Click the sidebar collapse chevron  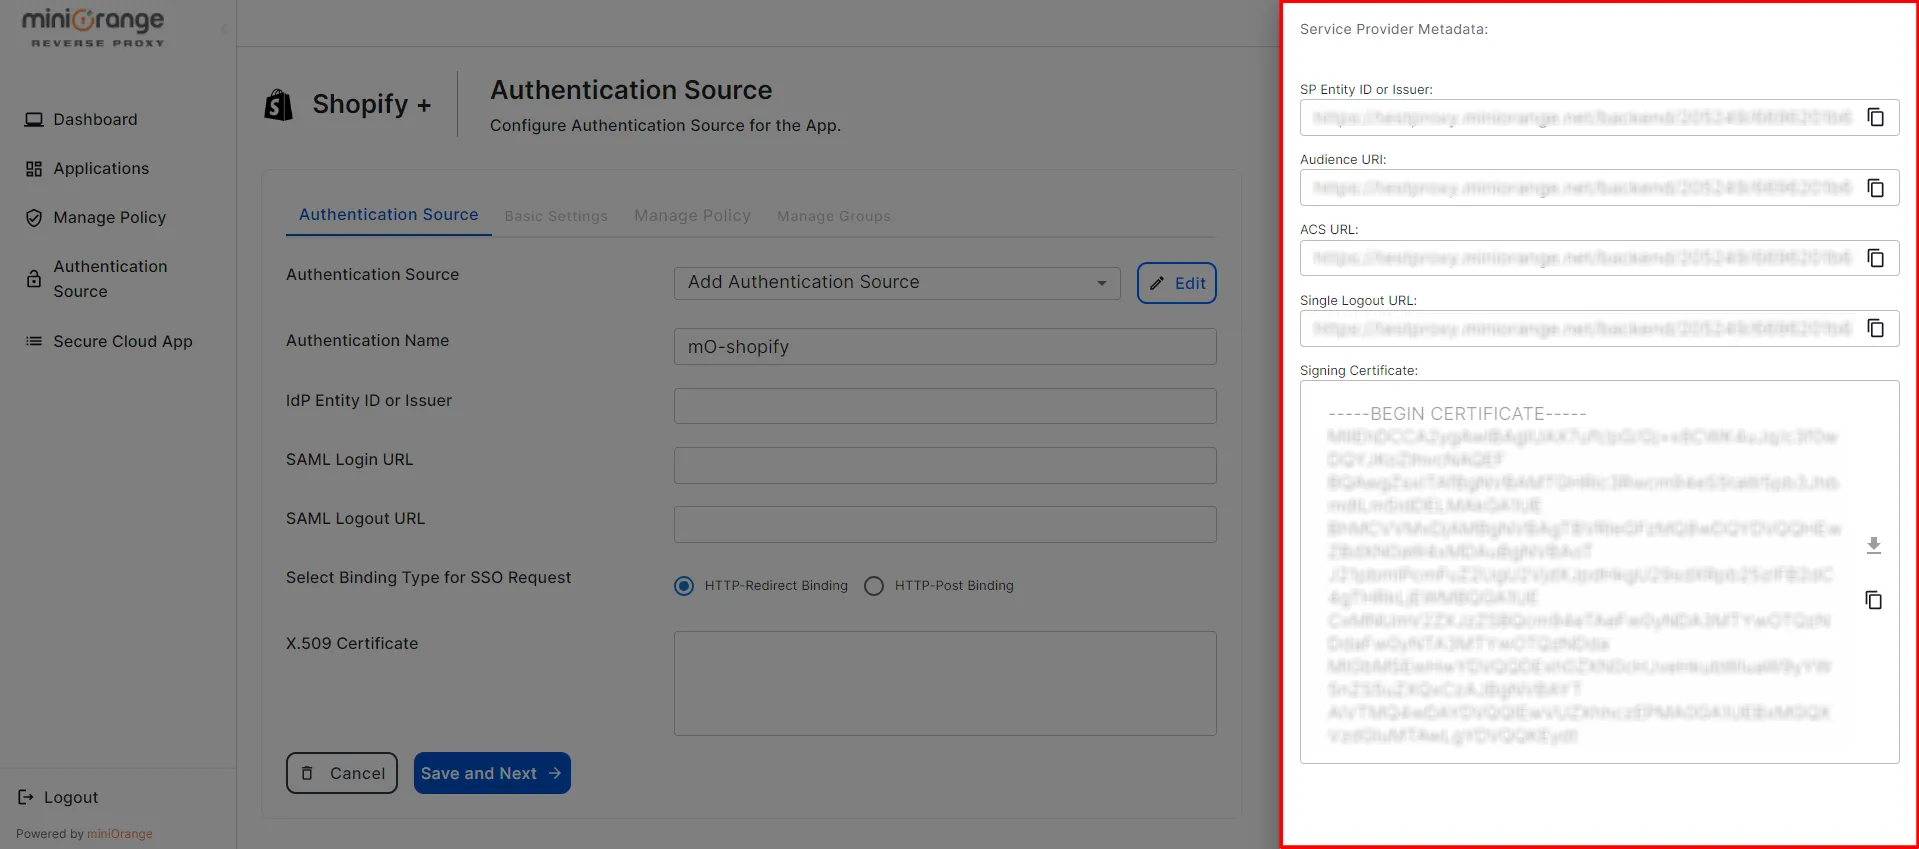[x=224, y=29]
